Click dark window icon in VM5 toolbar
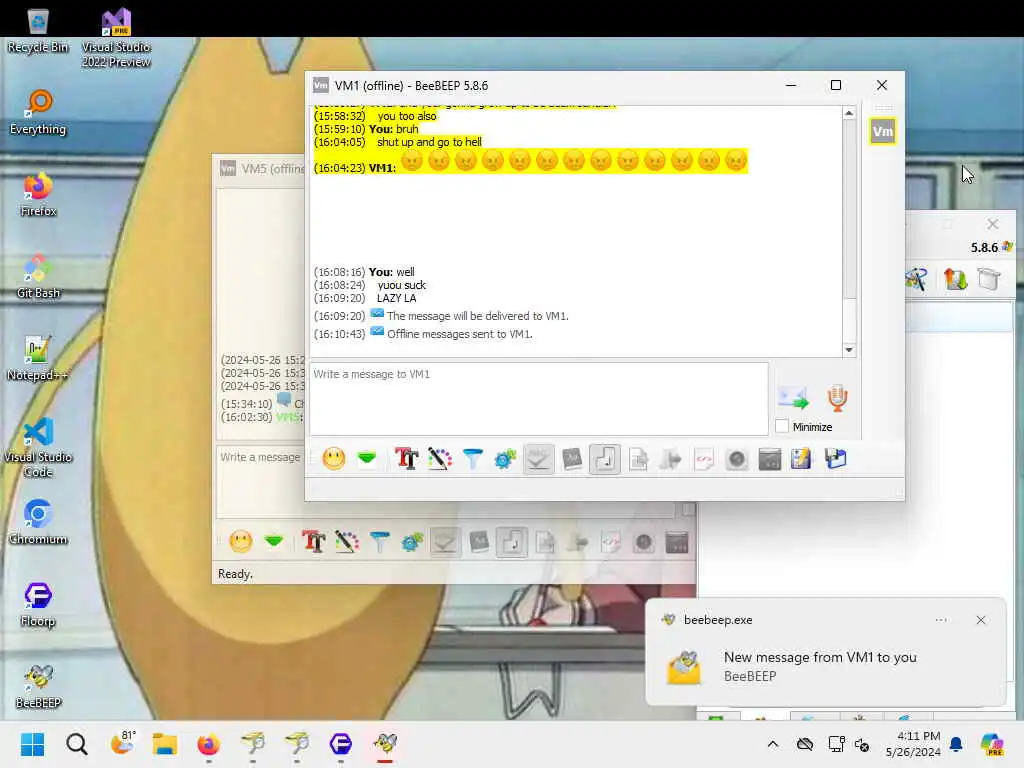Image resolution: width=1024 pixels, height=768 pixels. coord(677,541)
